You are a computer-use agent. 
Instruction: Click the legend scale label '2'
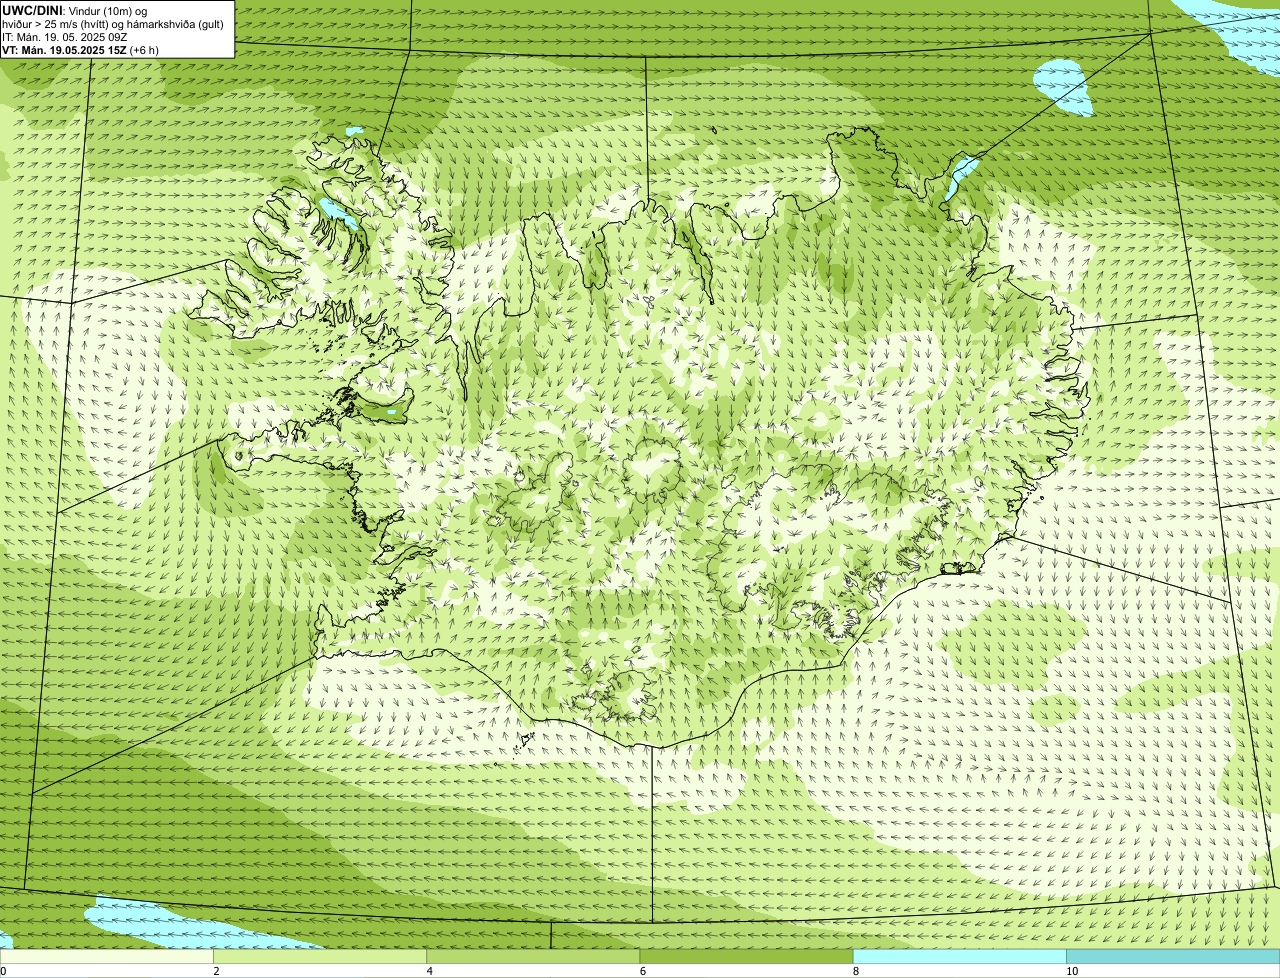pyautogui.click(x=216, y=971)
